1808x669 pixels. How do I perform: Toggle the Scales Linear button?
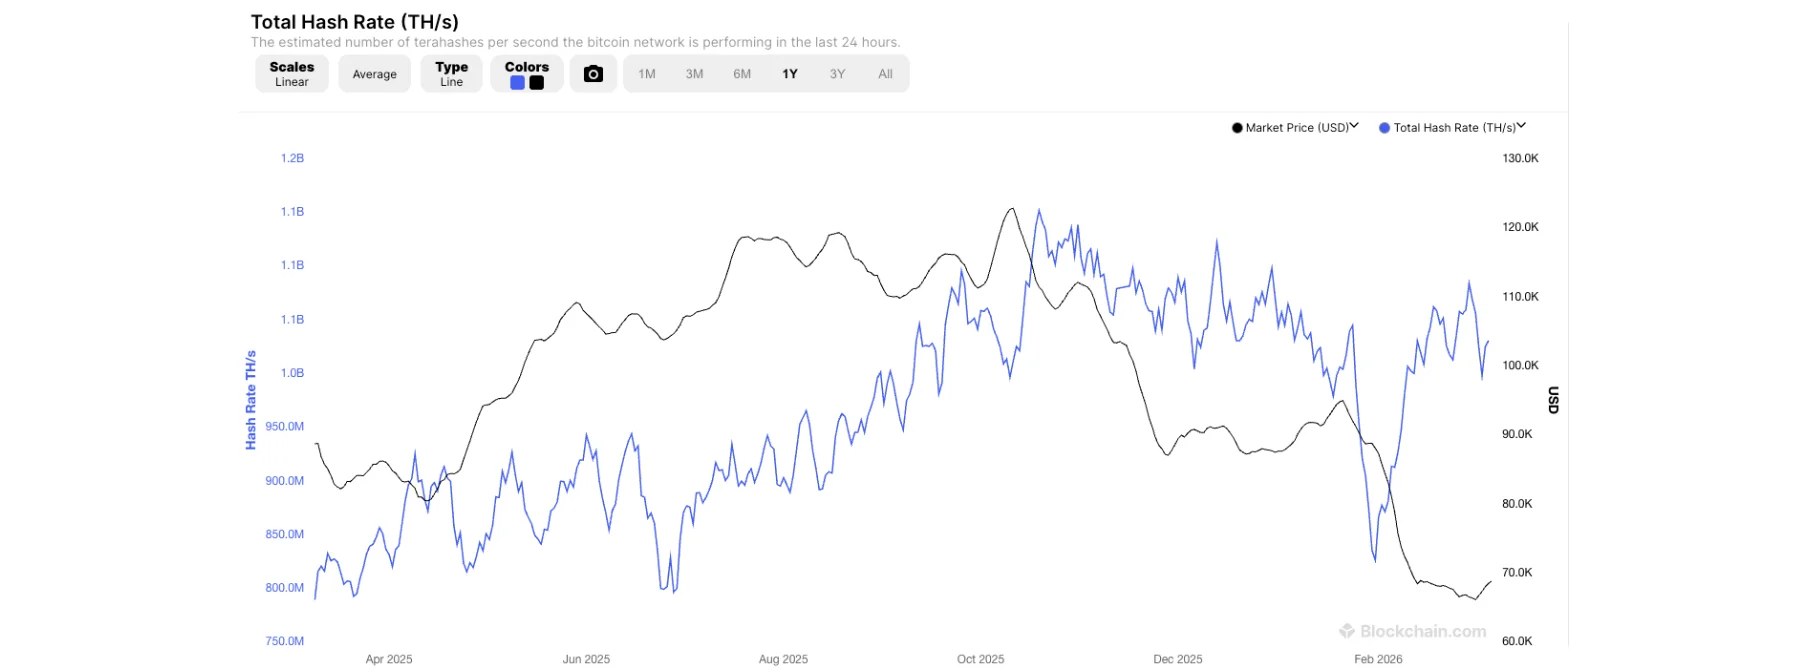292,74
